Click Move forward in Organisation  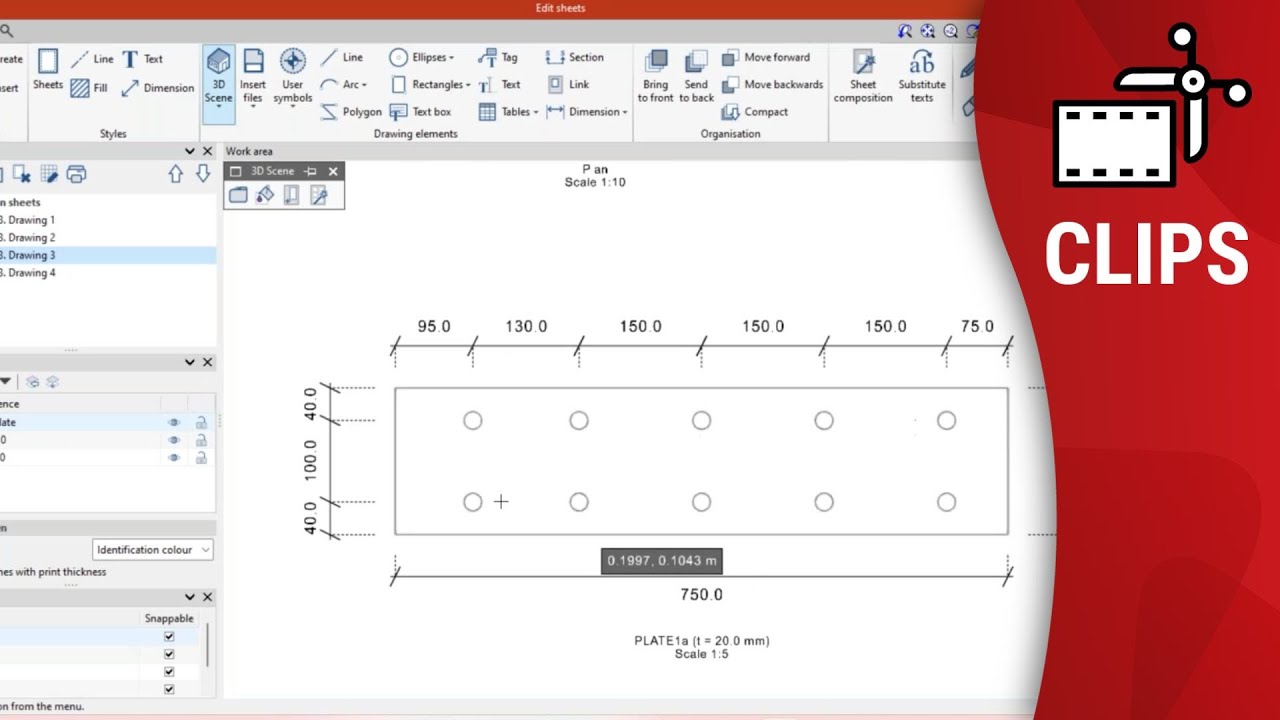coord(766,58)
